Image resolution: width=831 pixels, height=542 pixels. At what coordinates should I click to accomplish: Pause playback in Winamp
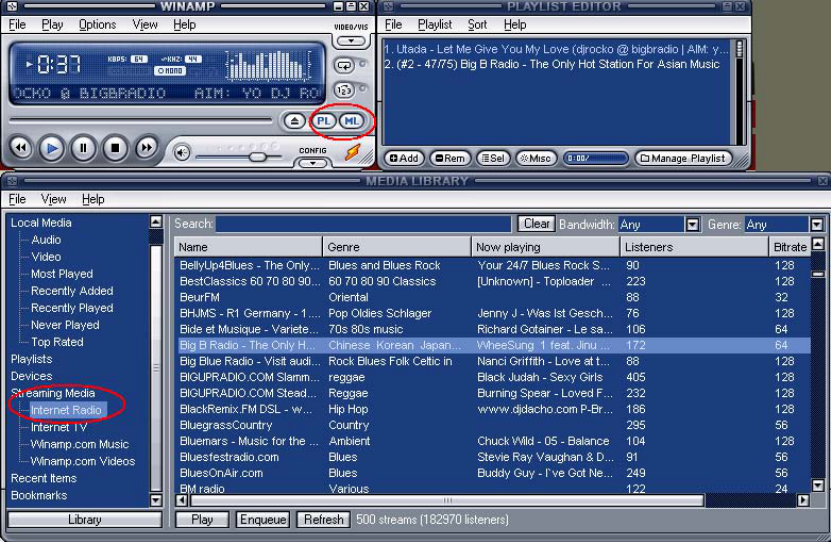click(x=83, y=148)
